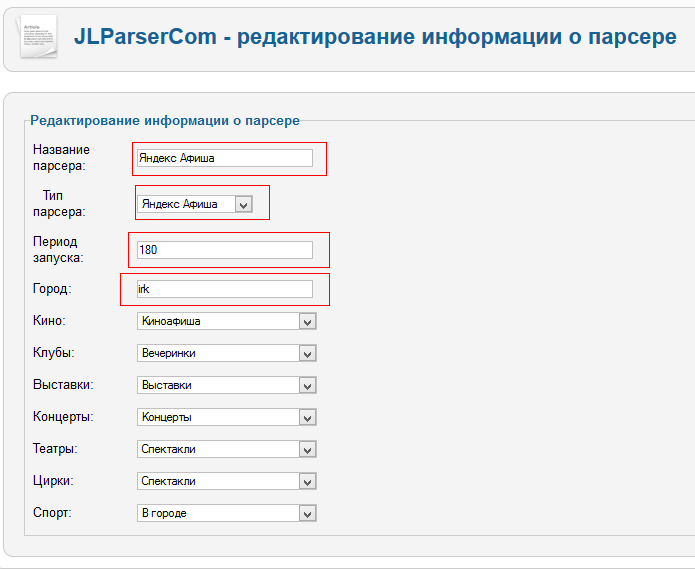Click the 'Тип парсера:' label
Image resolution: width=695 pixels, height=569 pixels.
coord(59,203)
